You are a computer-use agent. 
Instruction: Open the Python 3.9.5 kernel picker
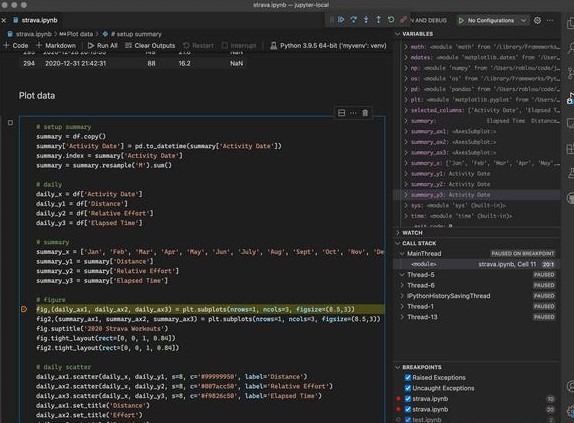coord(328,45)
